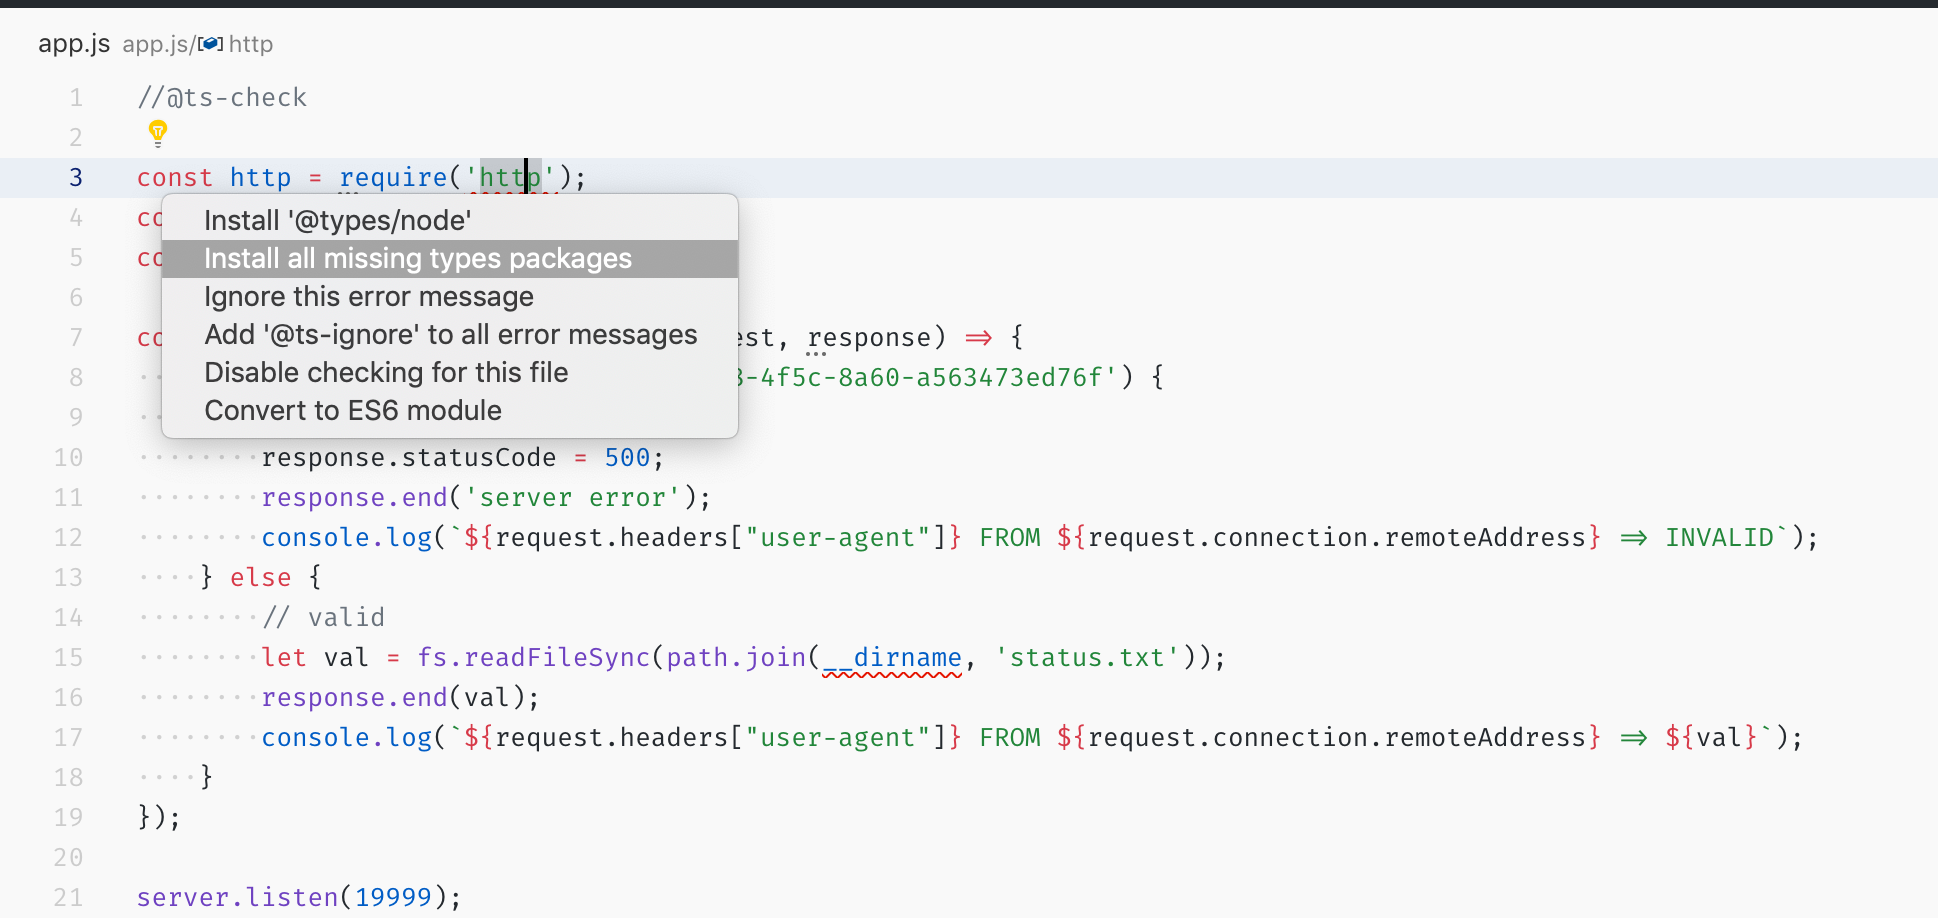Click line number 3 in the gutter
Image resolution: width=1938 pixels, height=918 pixels.
click(x=75, y=177)
